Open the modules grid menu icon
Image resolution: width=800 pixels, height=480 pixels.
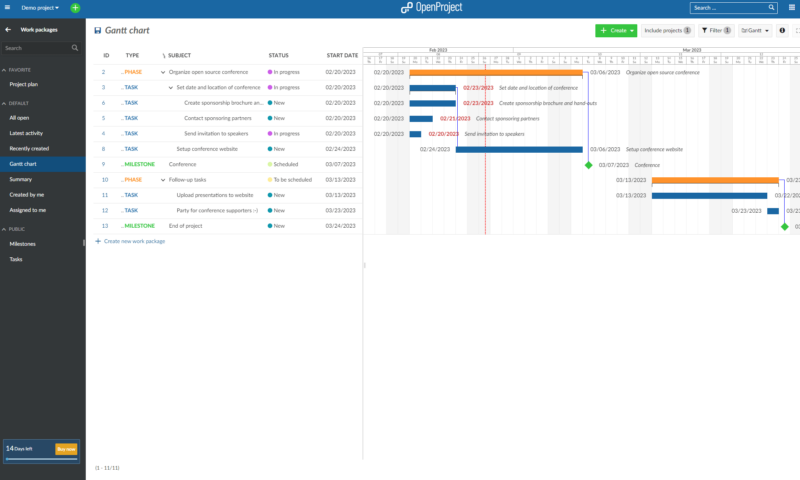[x=792, y=8]
